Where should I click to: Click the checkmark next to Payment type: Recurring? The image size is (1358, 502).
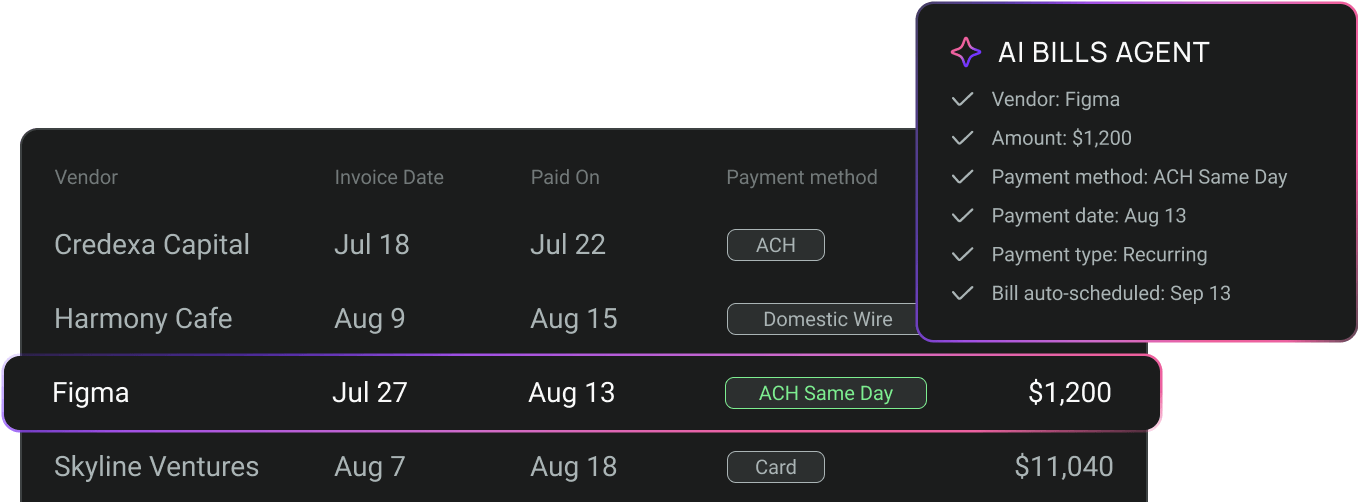tap(962, 254)
